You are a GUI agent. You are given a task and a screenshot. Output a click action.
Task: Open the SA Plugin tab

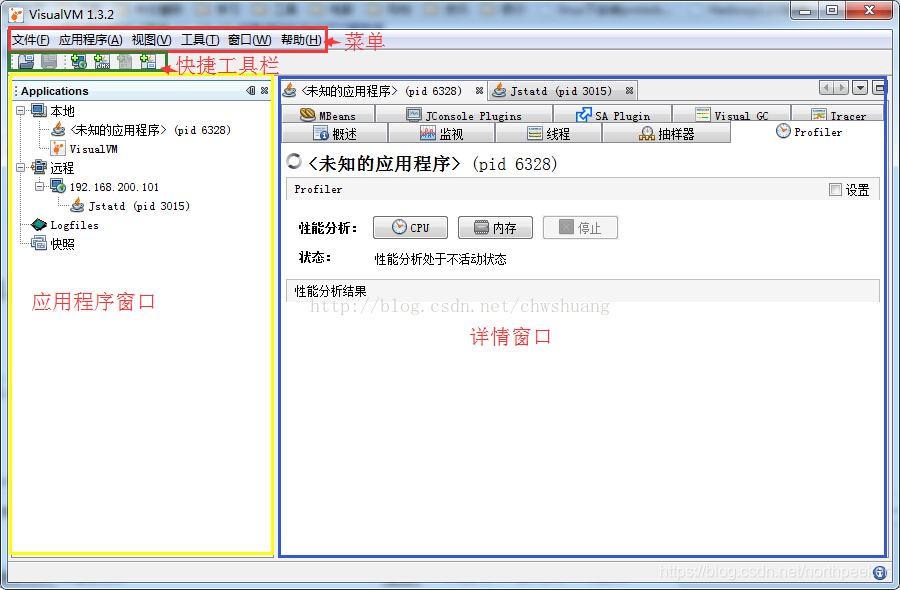612,115
